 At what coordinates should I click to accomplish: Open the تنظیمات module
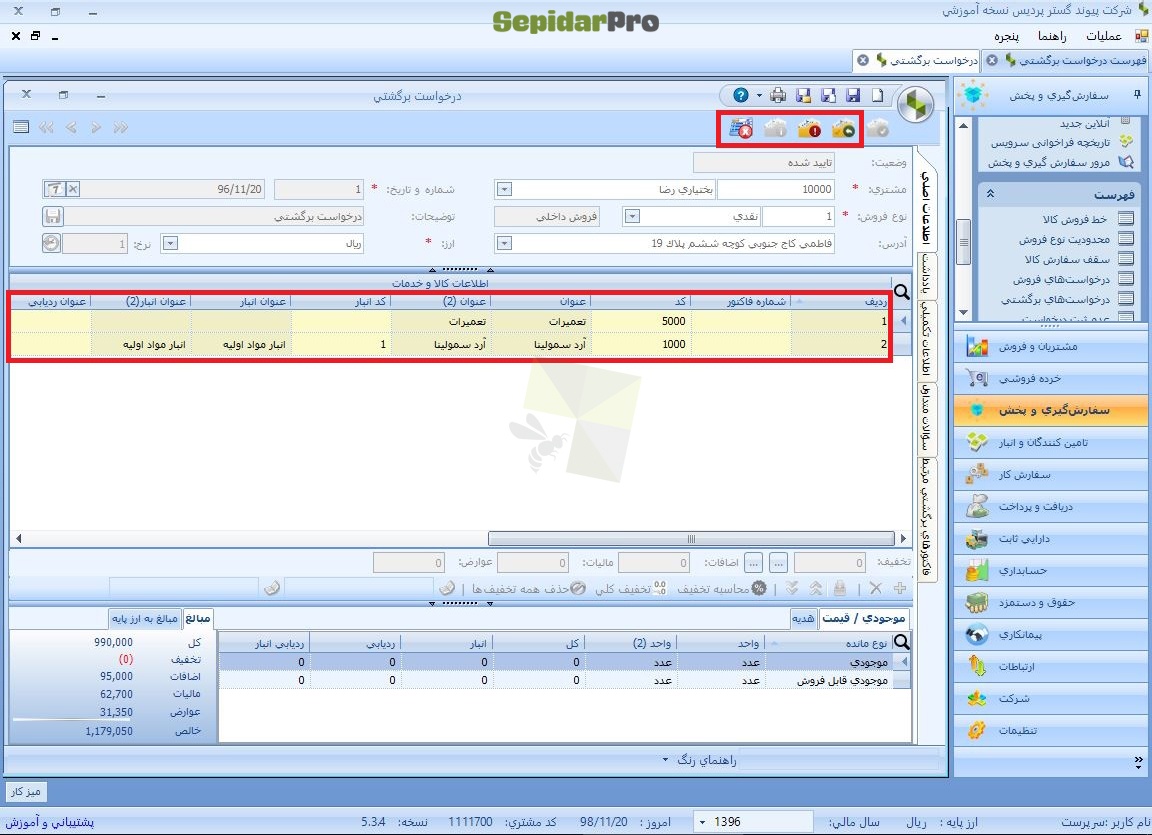pos(1051,730)
